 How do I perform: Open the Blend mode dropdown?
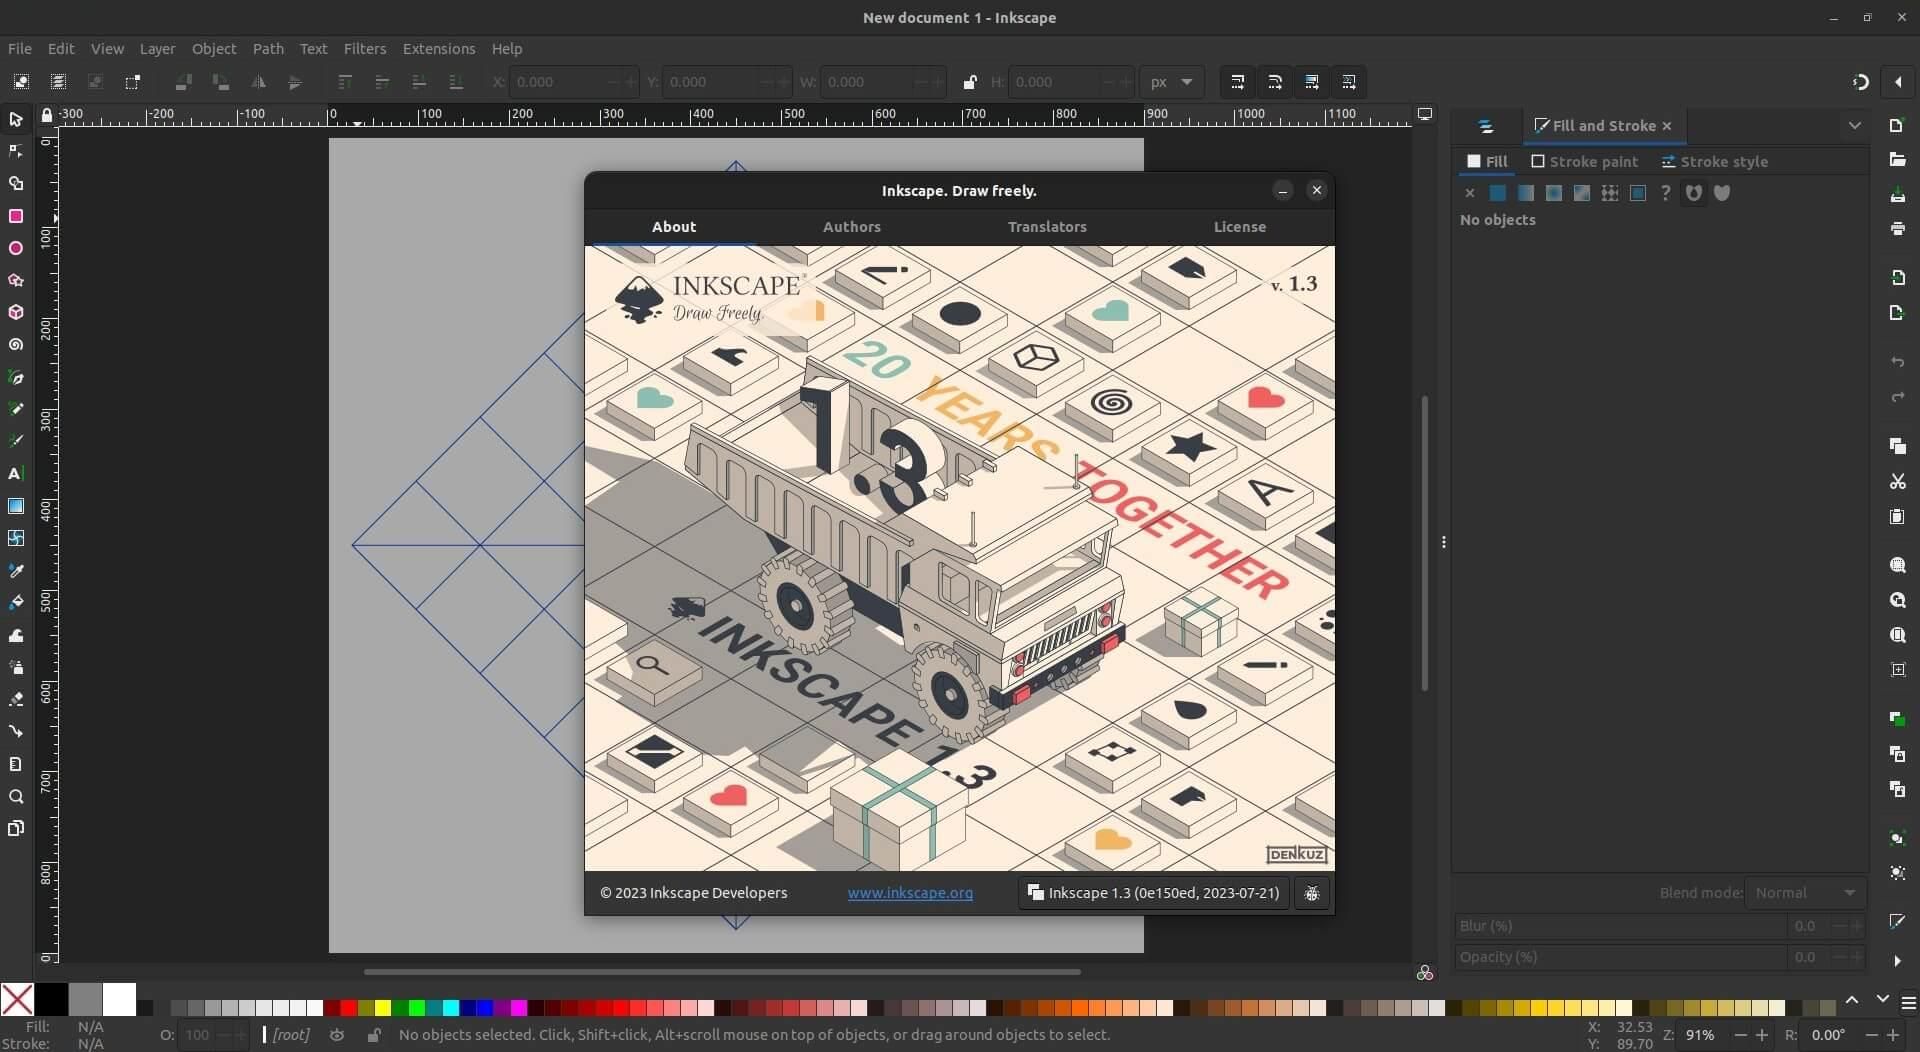tap(1805, 892)
